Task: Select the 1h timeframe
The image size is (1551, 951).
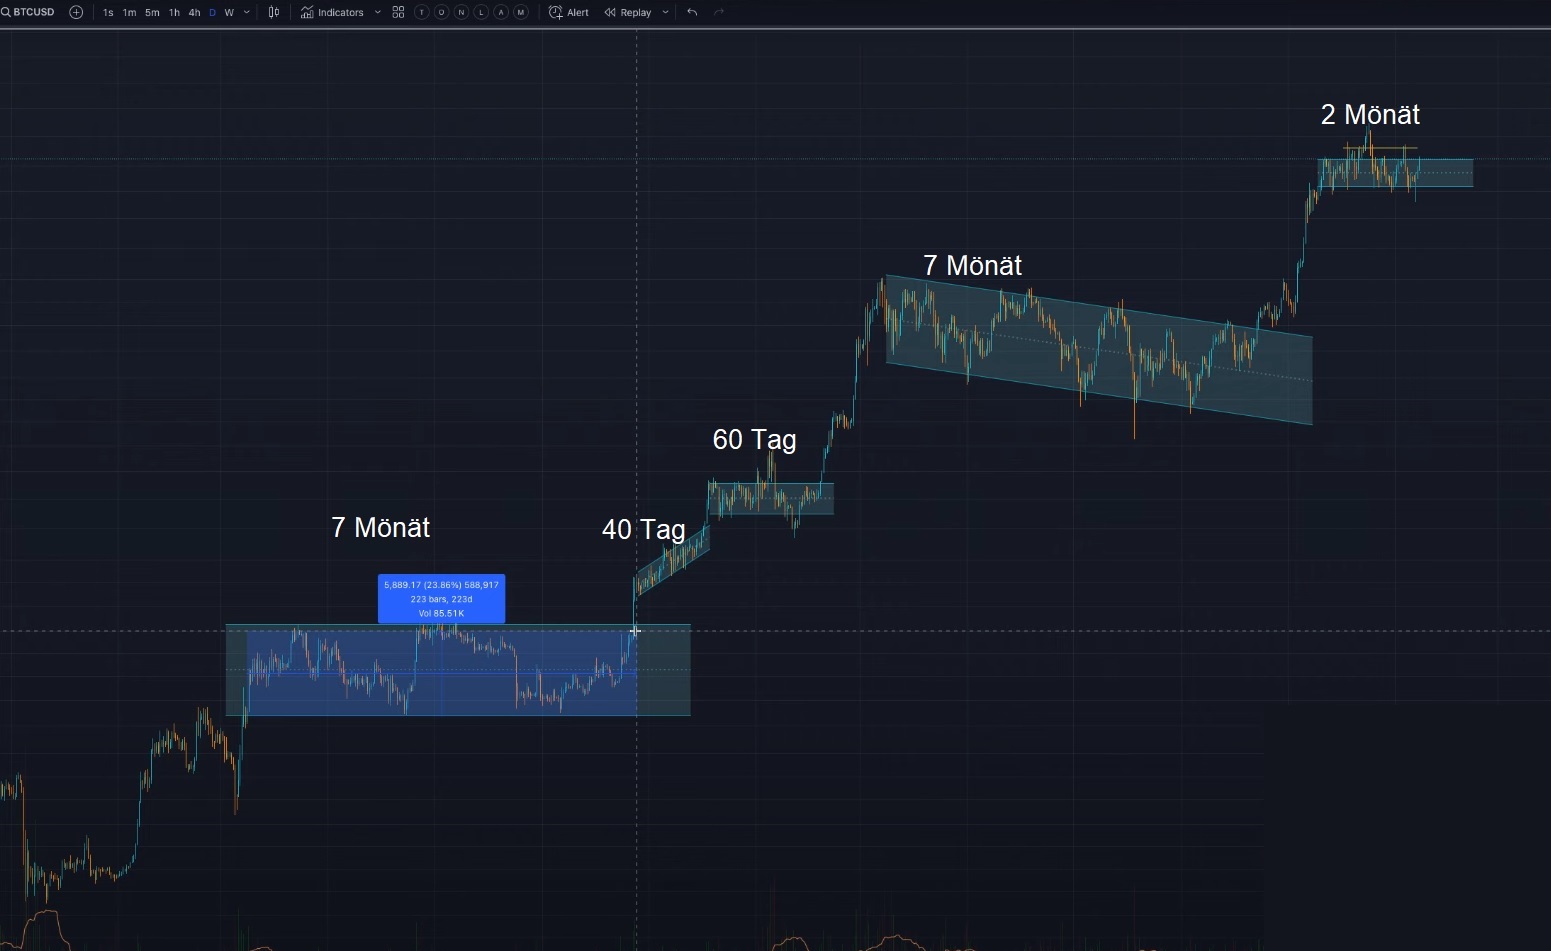Action: [x=174, y=13]
